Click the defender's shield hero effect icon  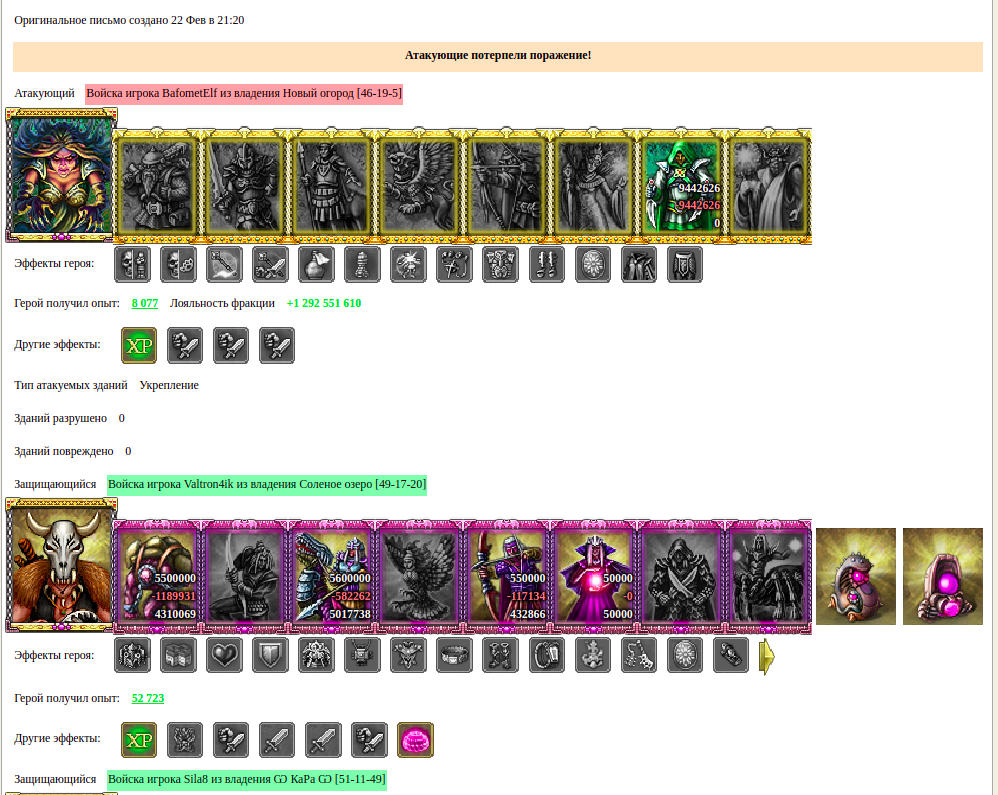pyautogui.click(x=270, y=655)
